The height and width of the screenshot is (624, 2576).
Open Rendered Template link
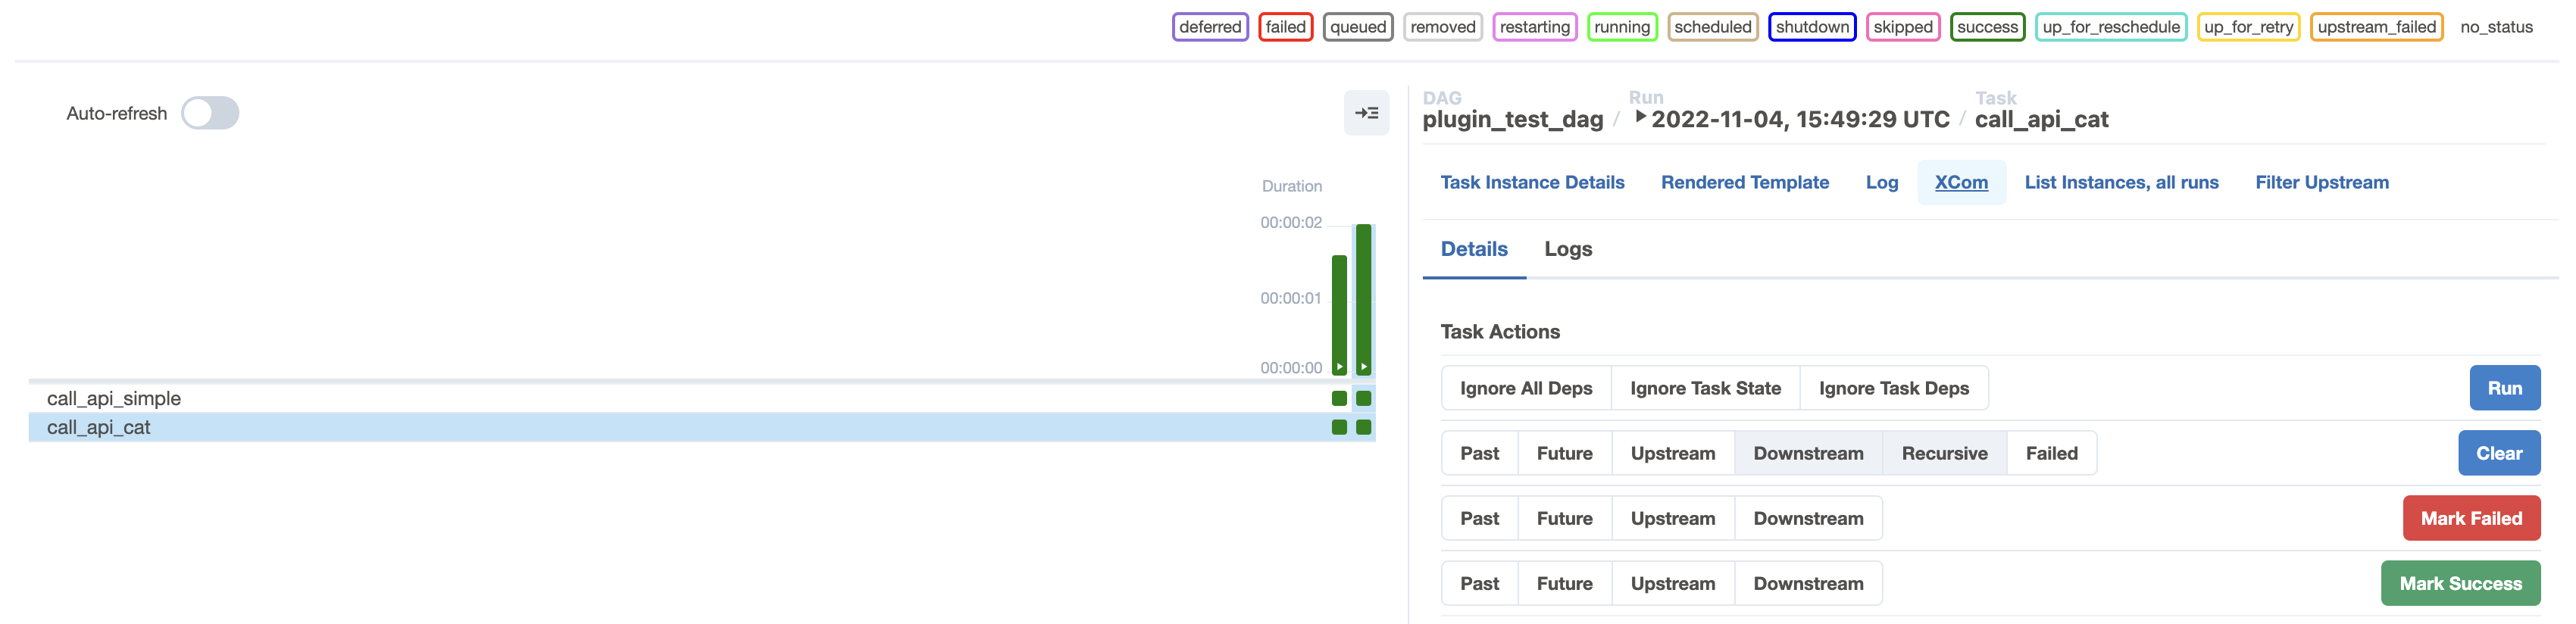point(1745,182)
